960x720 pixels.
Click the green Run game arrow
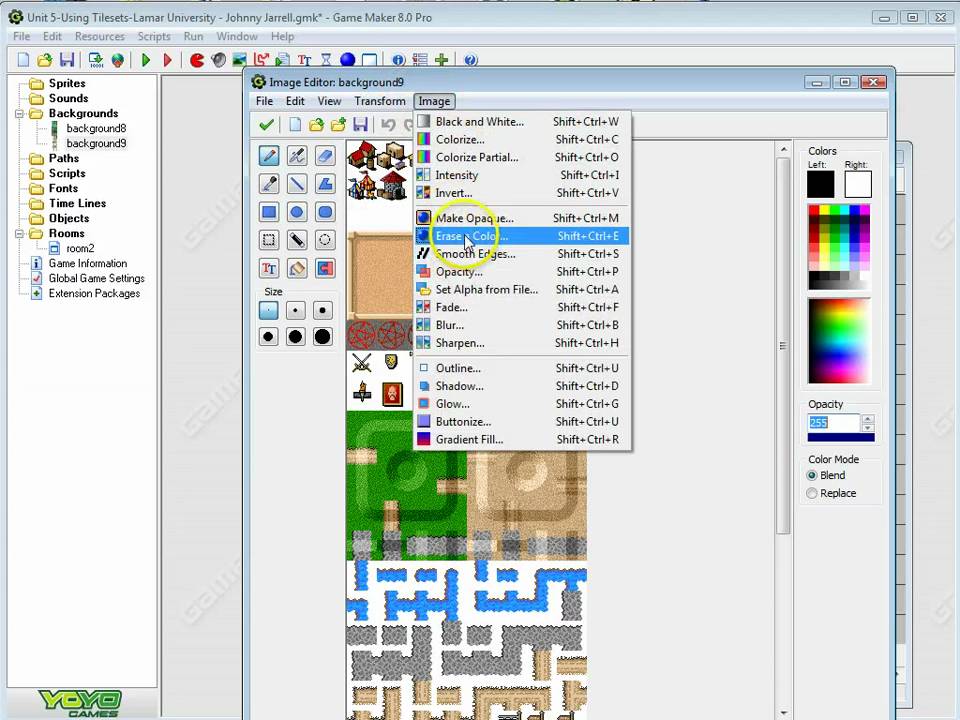click(x=146, y=60)
